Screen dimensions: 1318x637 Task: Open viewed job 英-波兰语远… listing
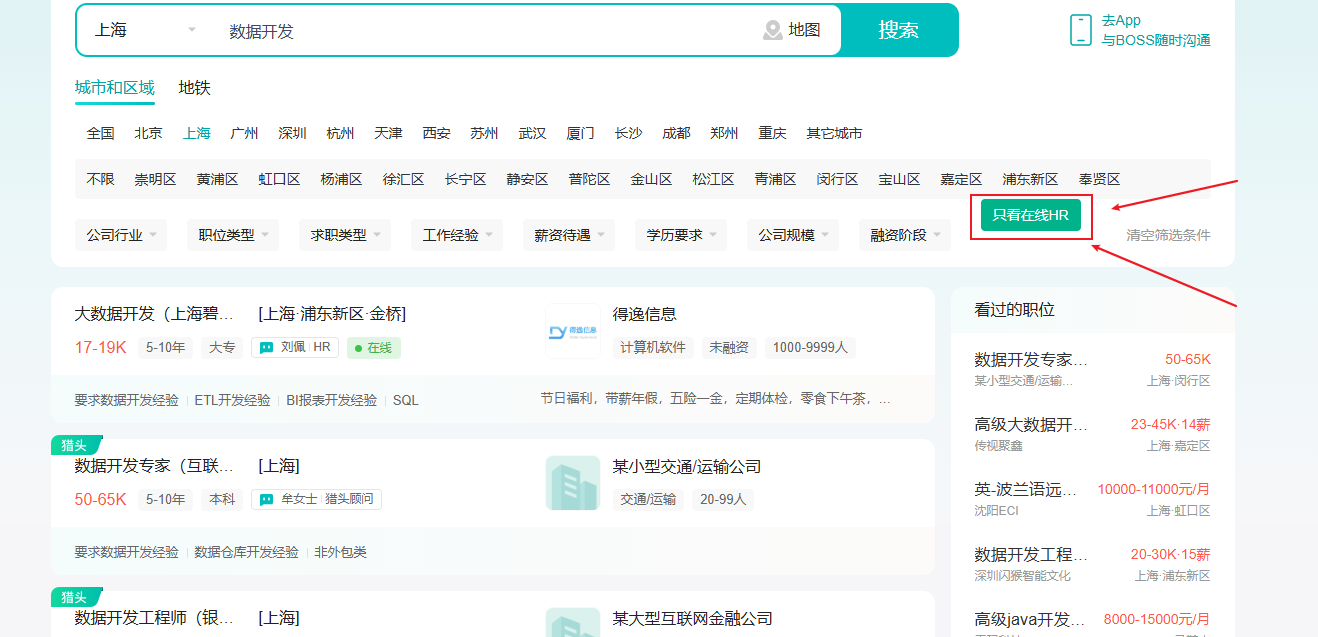[x=1093, y=498]
